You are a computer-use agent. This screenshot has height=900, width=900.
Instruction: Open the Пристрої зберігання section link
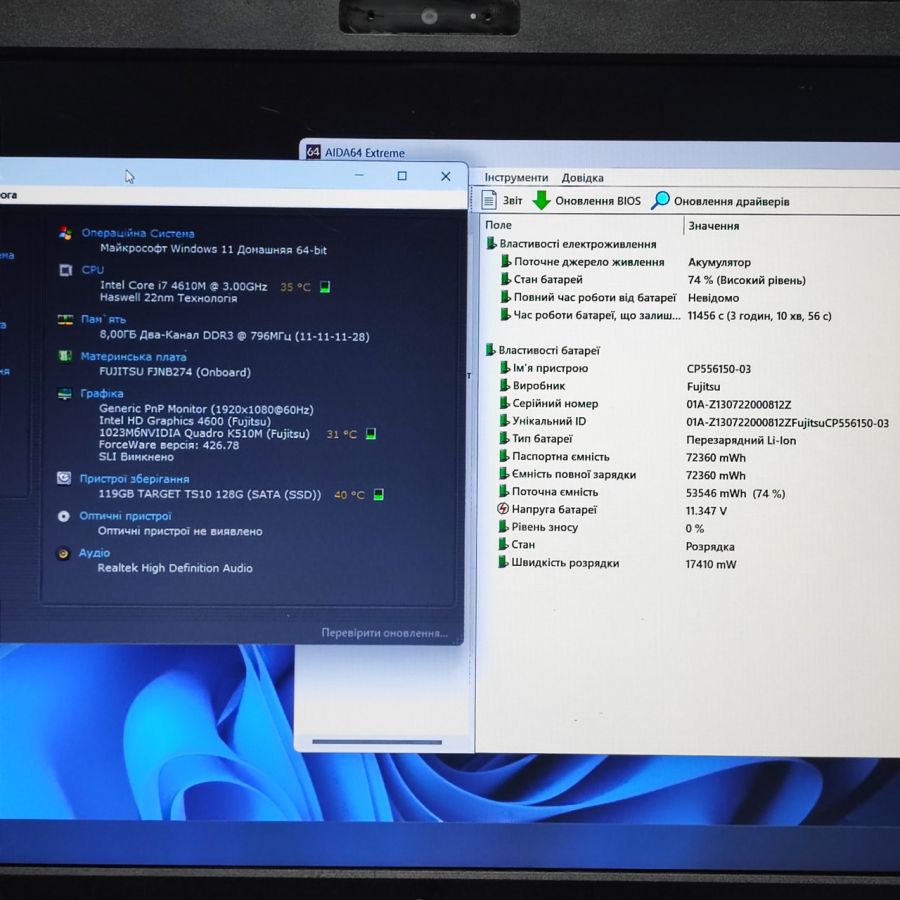(x=134, y=479)
